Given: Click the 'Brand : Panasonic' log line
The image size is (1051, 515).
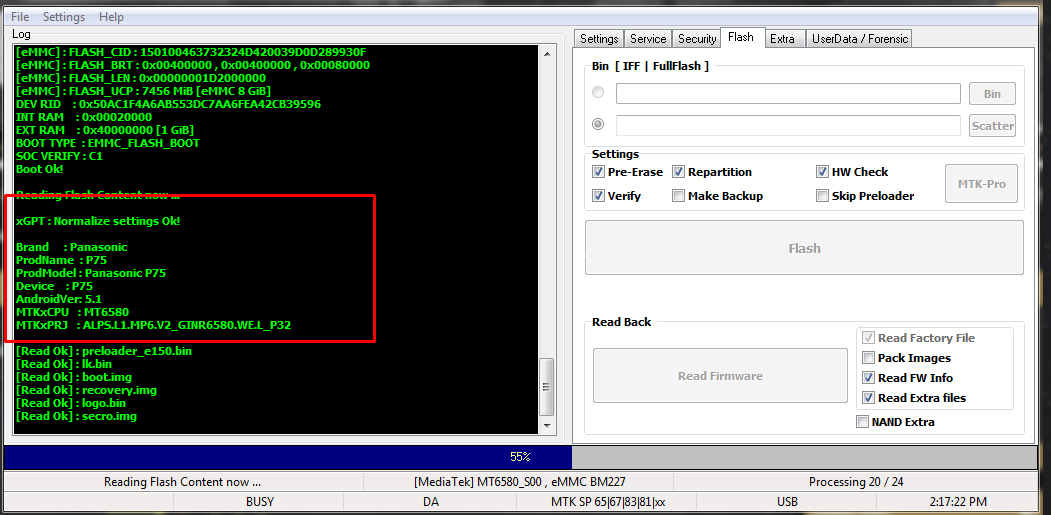Looking at the screenshot, I should (71, 247).
